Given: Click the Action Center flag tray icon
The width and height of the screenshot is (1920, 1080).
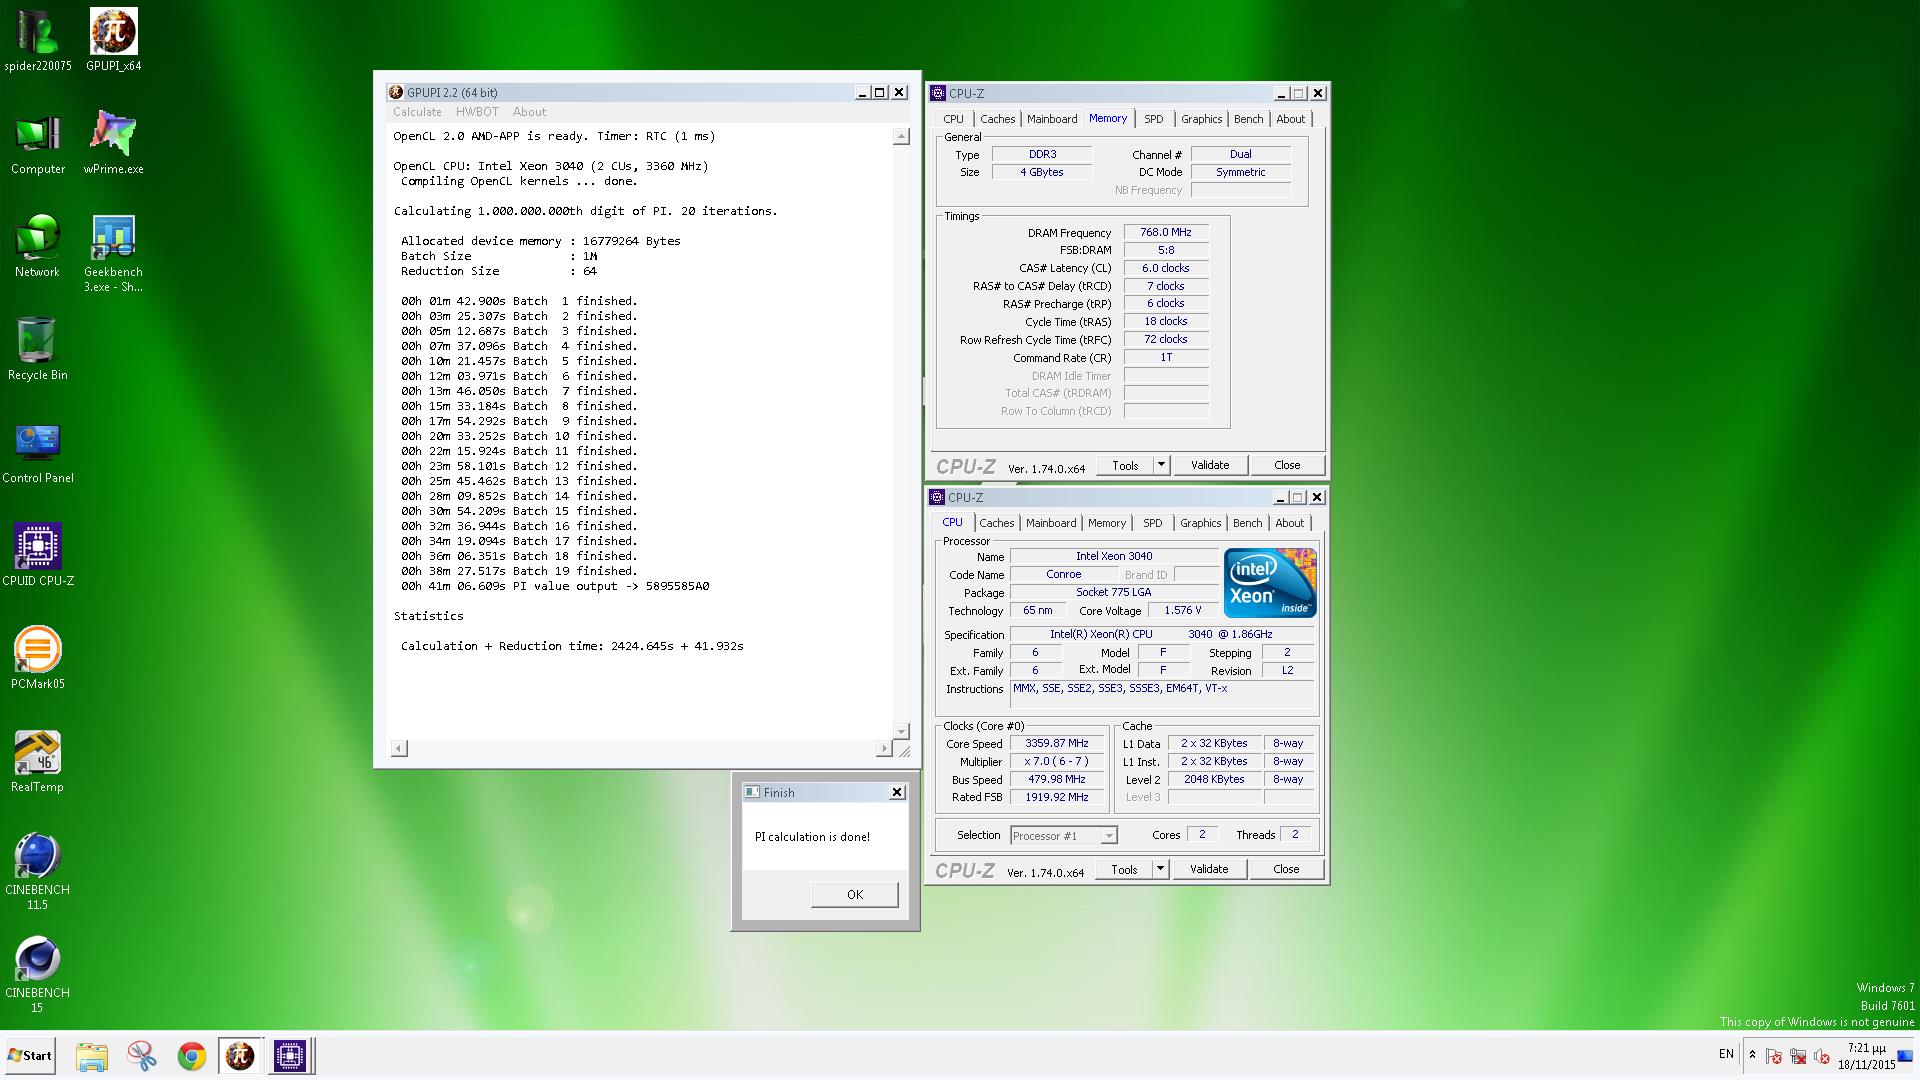Looking at the screenshot, I should pyautogui.click(x=1773, y=1056).
